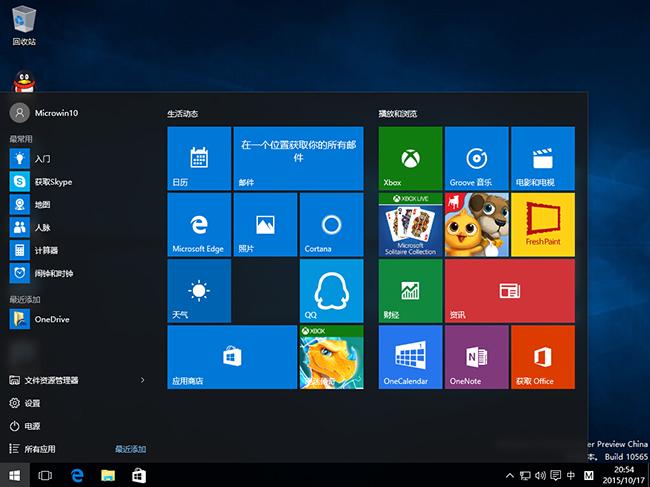This screenshot has height=487, width=650.
Task: Open 计算器 (Calculator) from the list
Action: (79, 250)
